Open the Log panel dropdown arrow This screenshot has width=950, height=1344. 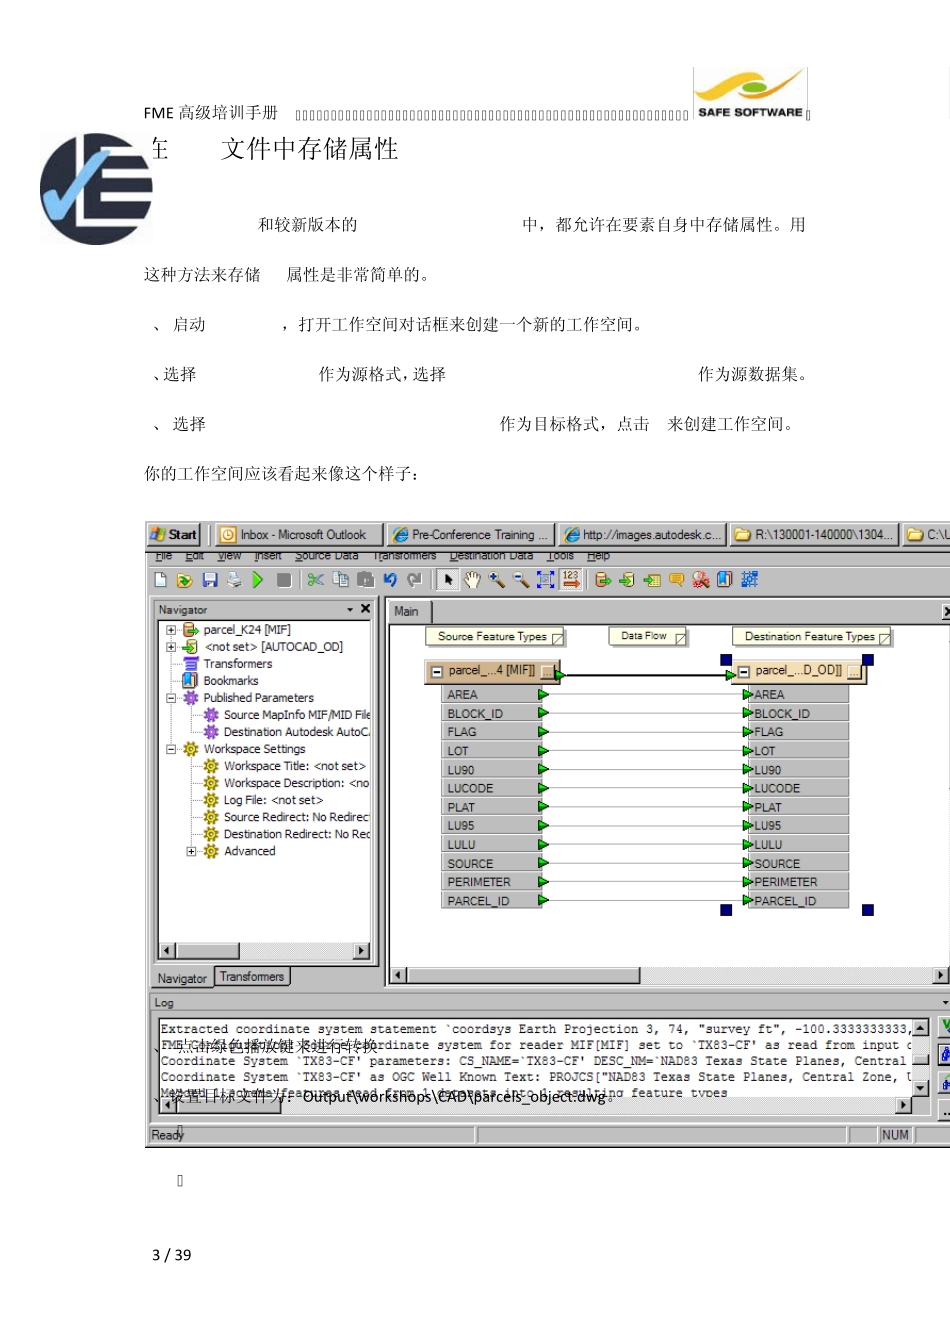[x=945, y=1002]
